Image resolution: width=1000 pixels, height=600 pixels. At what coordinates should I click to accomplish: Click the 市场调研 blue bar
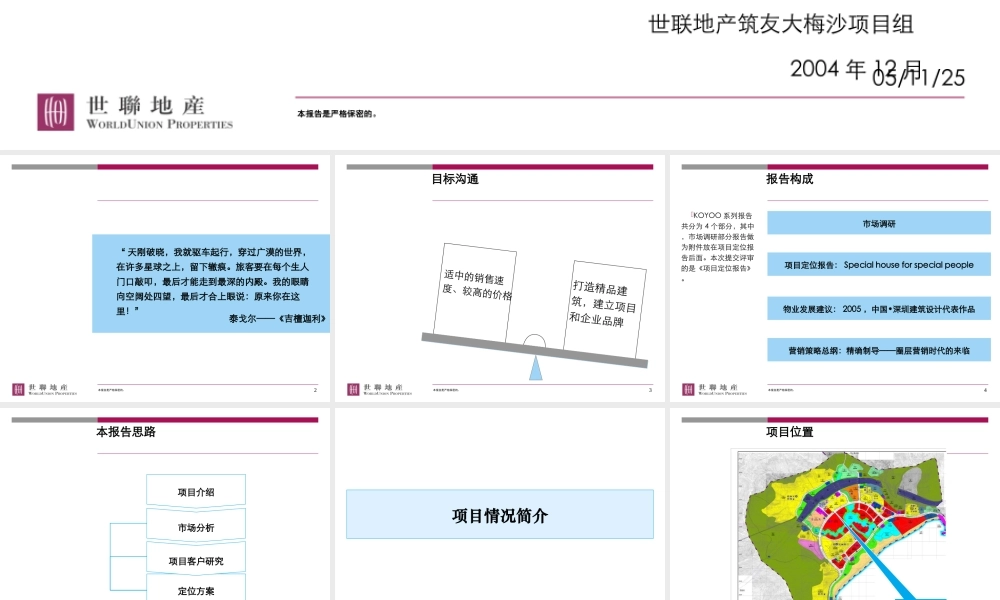coord(878,223)
